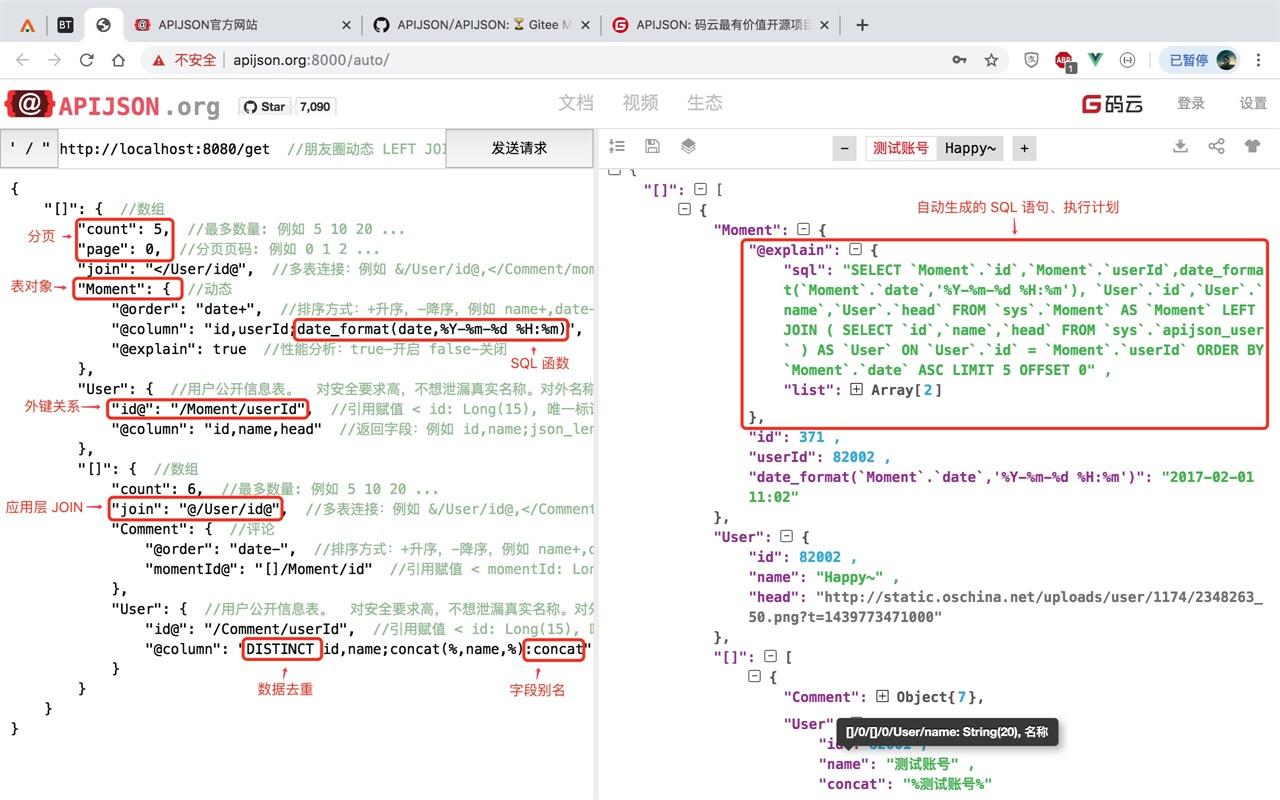
Task: Open the 生态 menu item in the header
Action: click(703, 102)
